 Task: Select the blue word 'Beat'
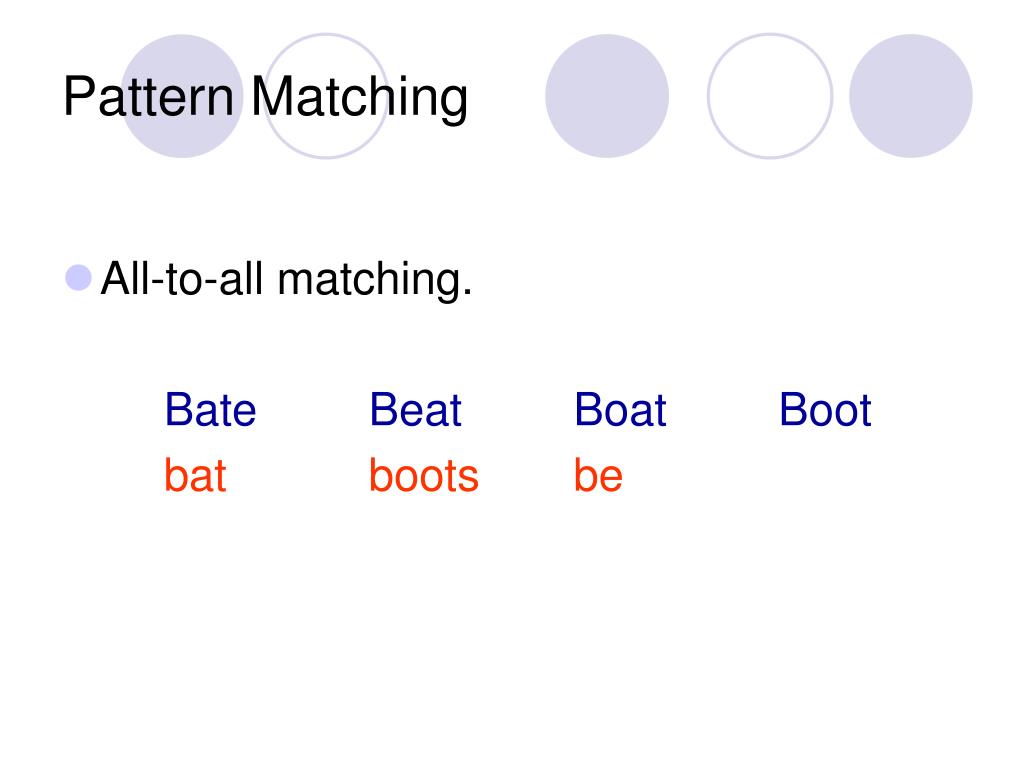coord(416,409)
